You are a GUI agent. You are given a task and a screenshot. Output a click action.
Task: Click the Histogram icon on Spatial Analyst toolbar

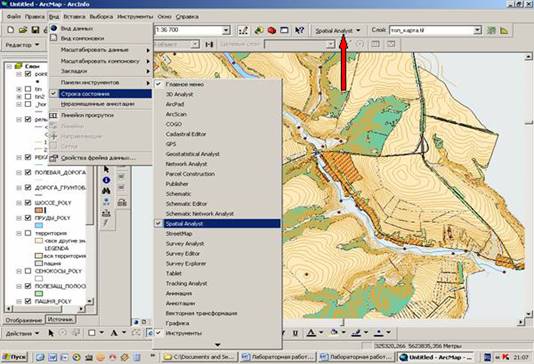504,30
